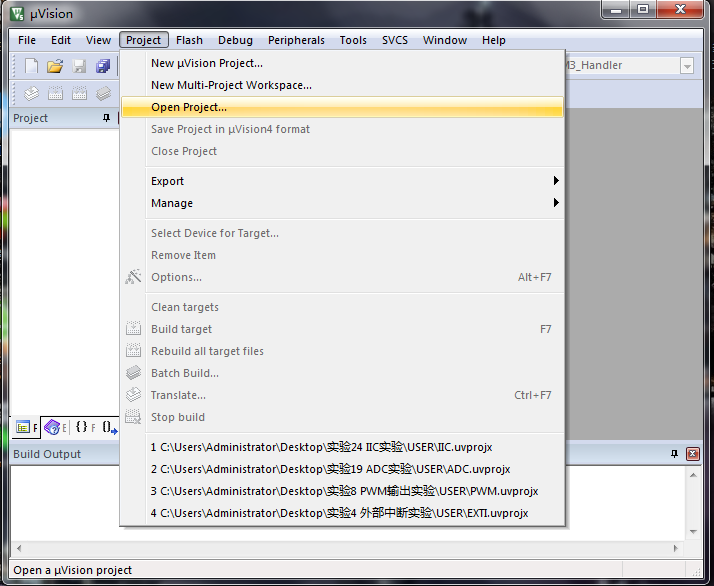The image size is (714, 586).
Task: Click the Build Output scroll up arrow
Action: coord(693,475)
